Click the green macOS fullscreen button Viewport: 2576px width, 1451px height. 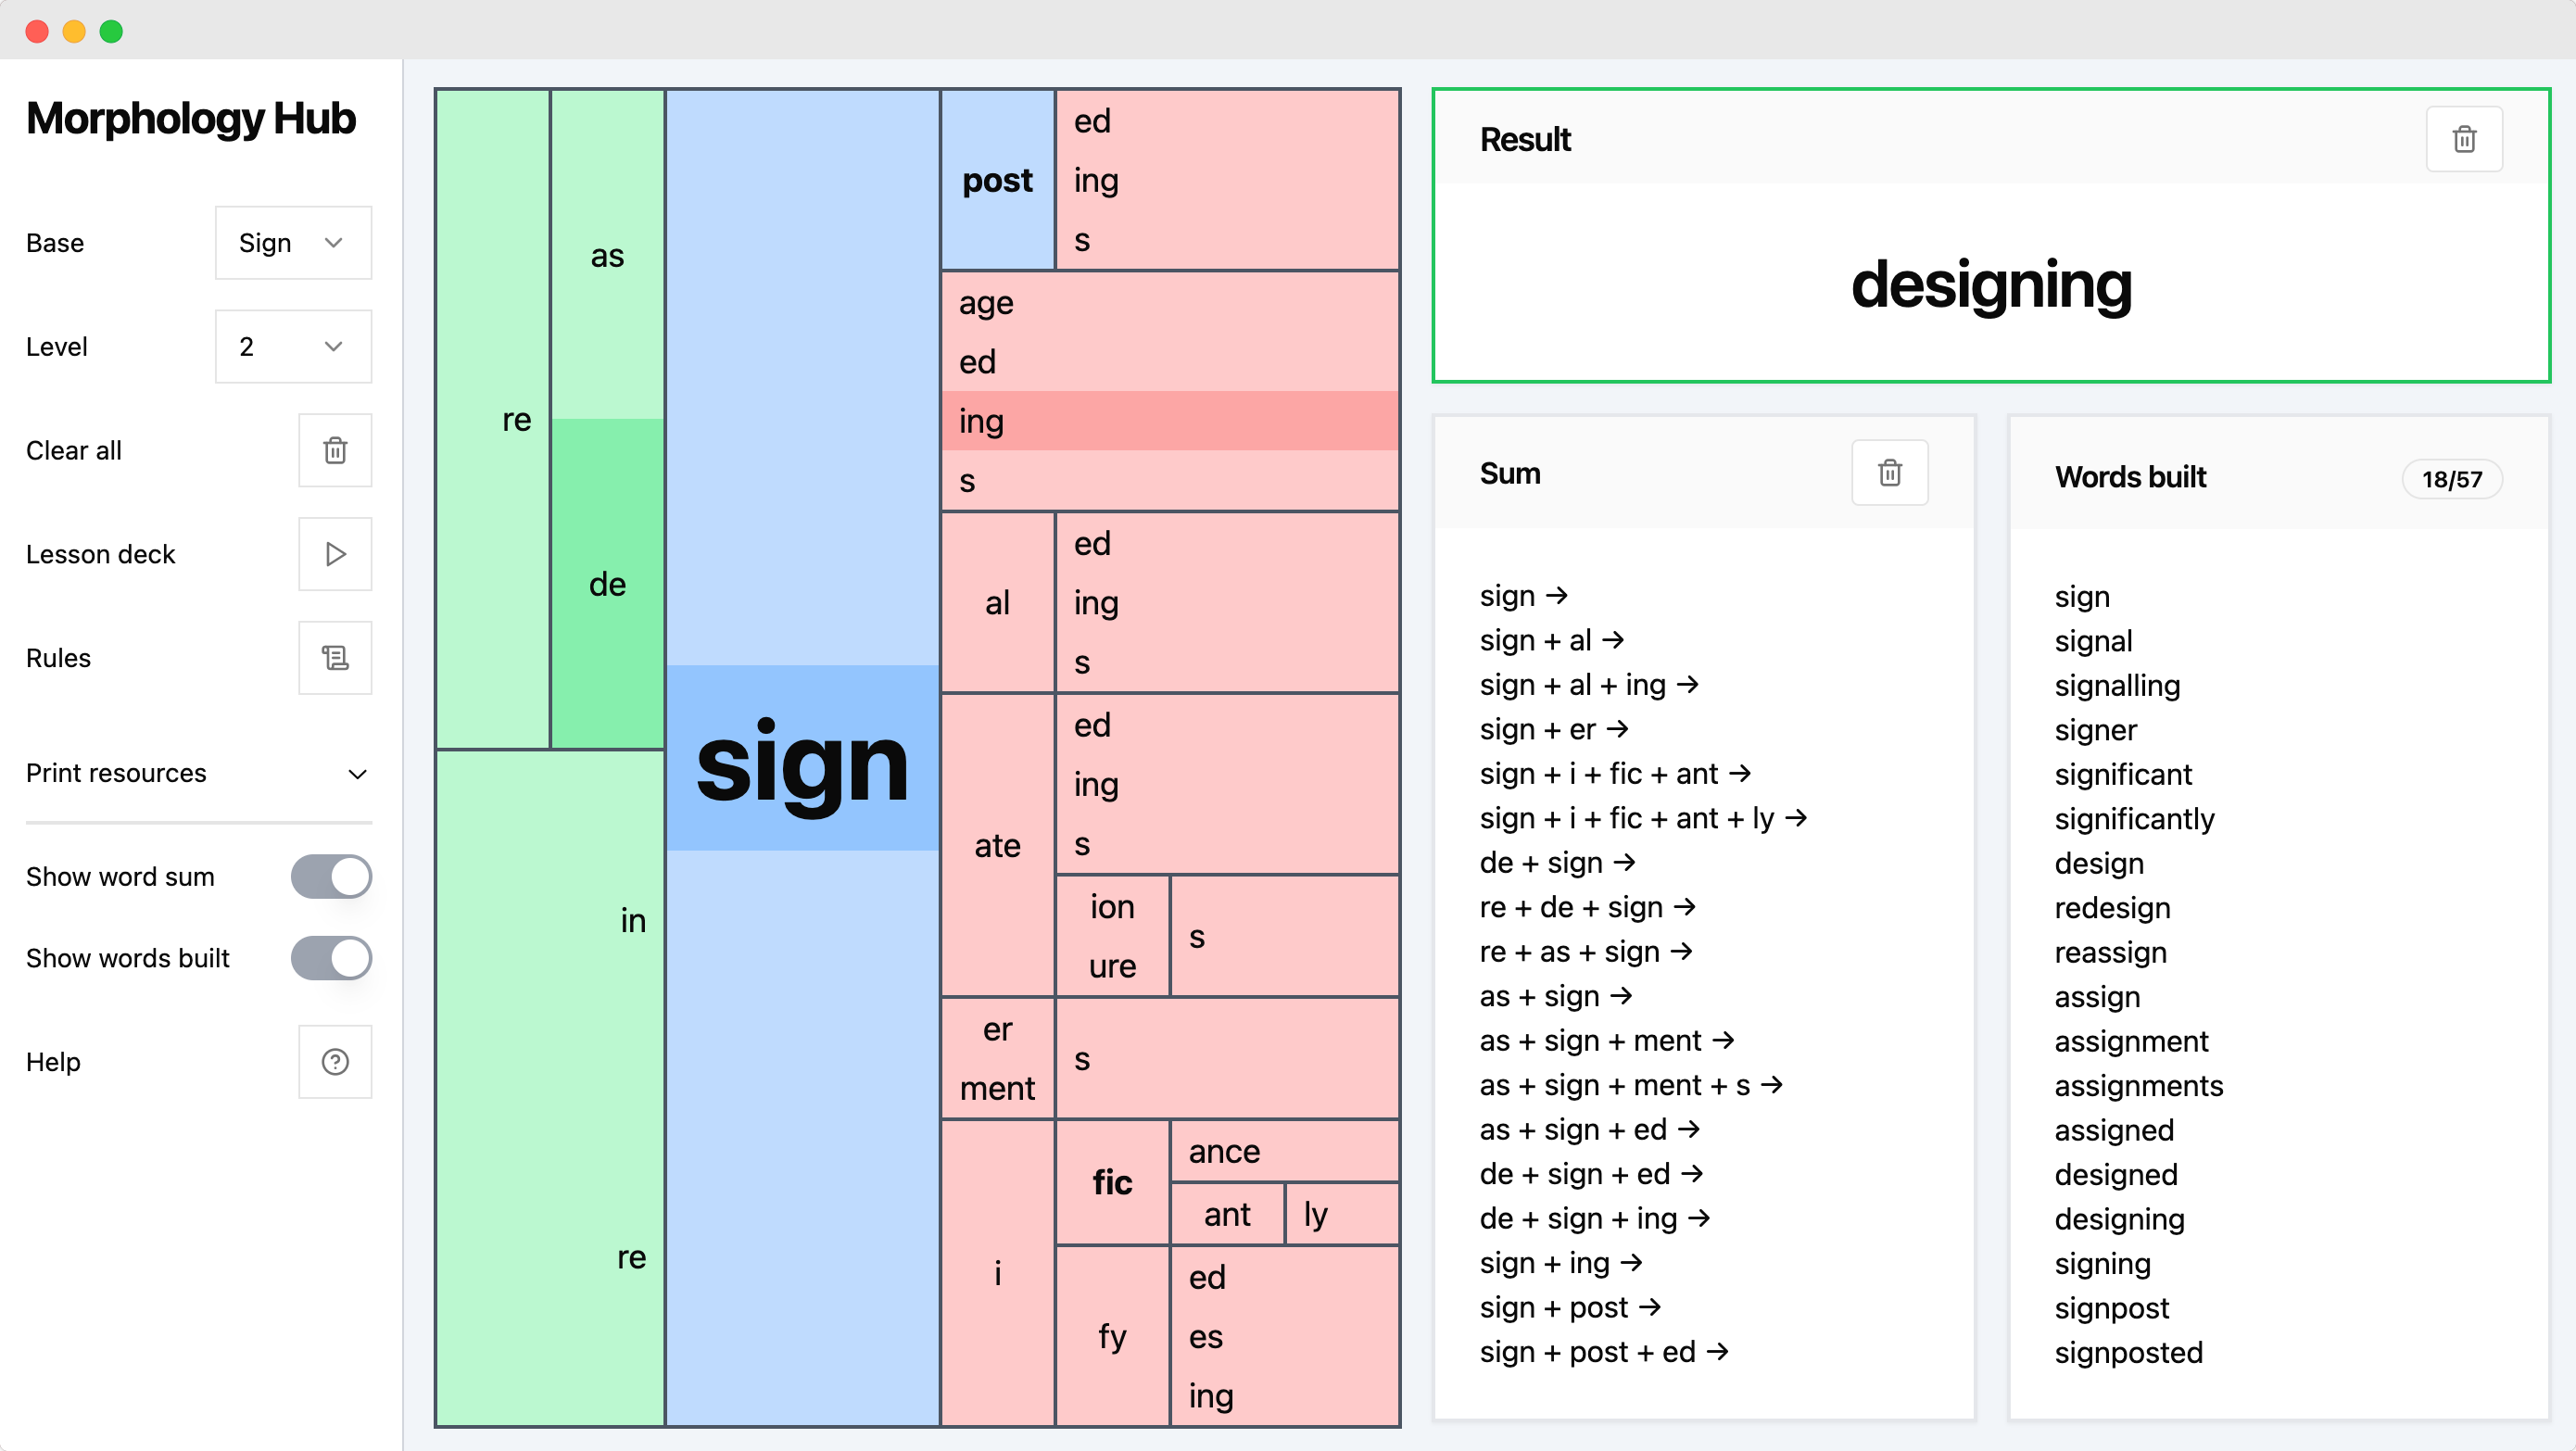111,31
